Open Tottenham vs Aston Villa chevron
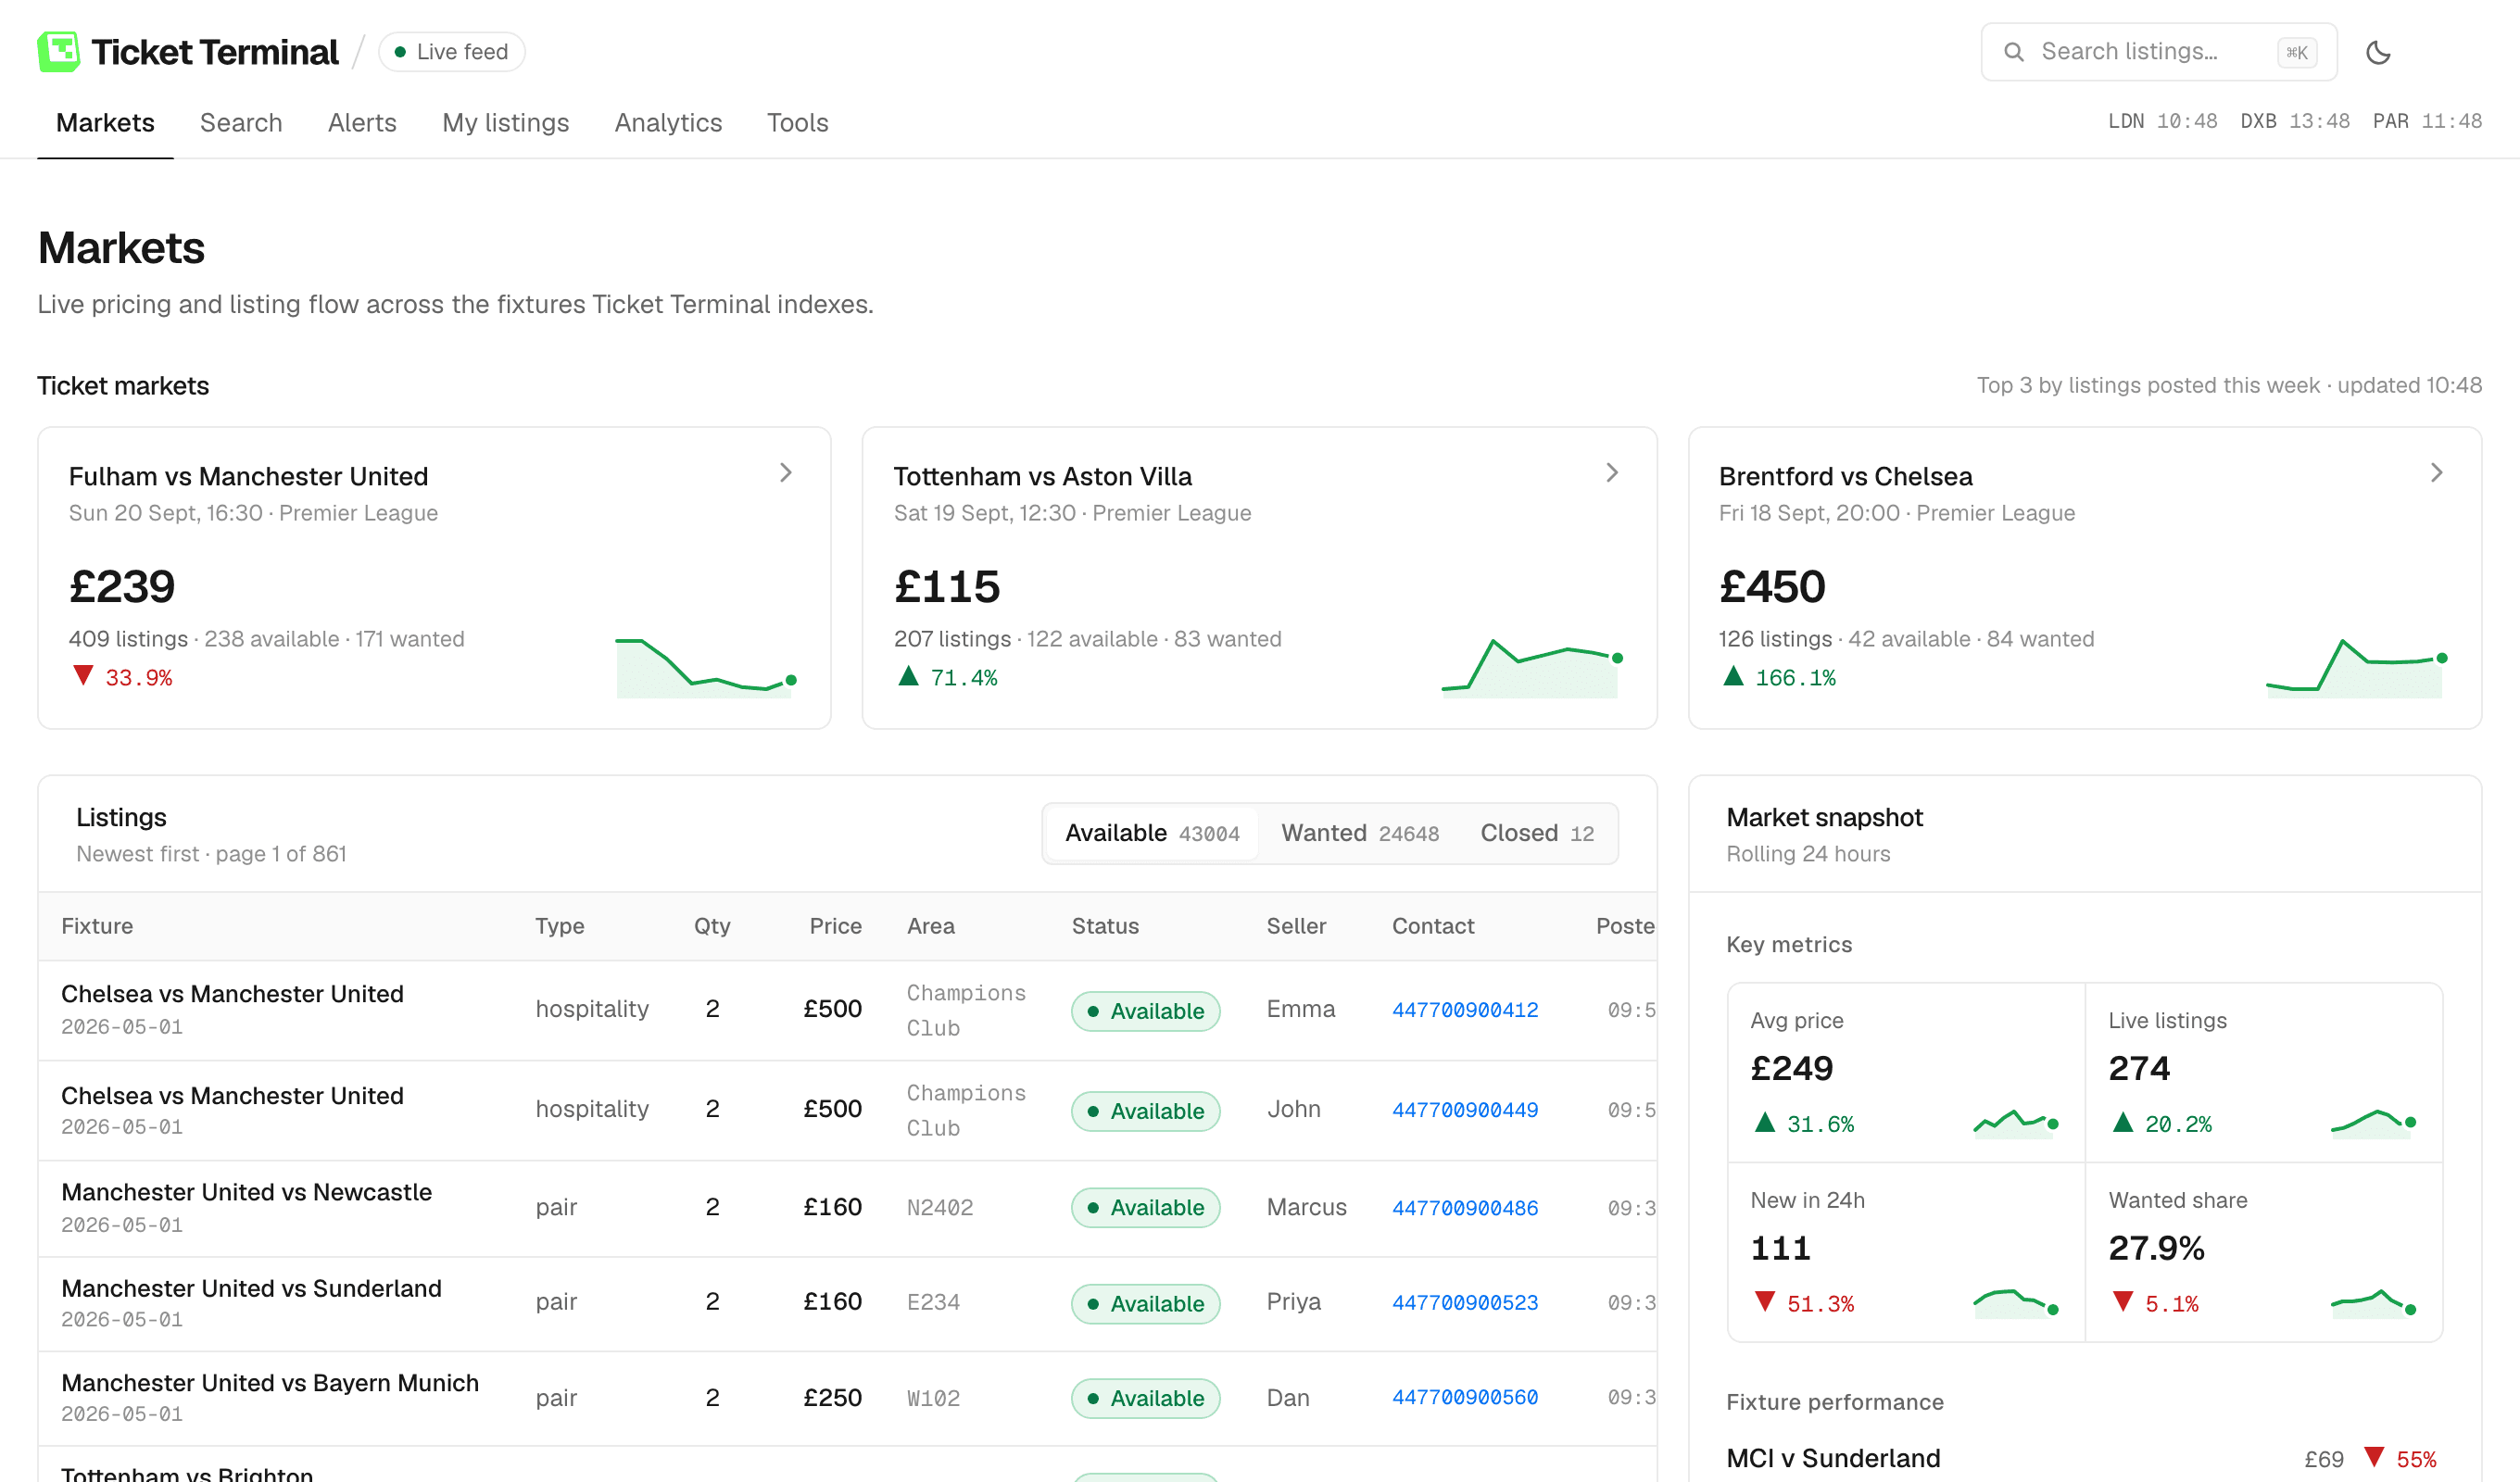The image size is (2520, 1482). pyautogui.click(x=1612, y=473)
